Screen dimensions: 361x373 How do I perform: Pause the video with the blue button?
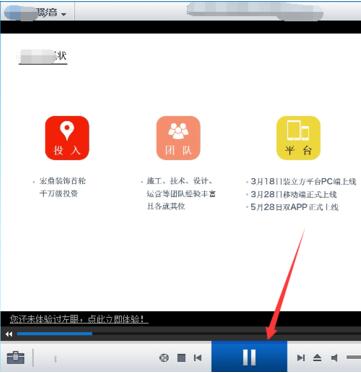249,357
